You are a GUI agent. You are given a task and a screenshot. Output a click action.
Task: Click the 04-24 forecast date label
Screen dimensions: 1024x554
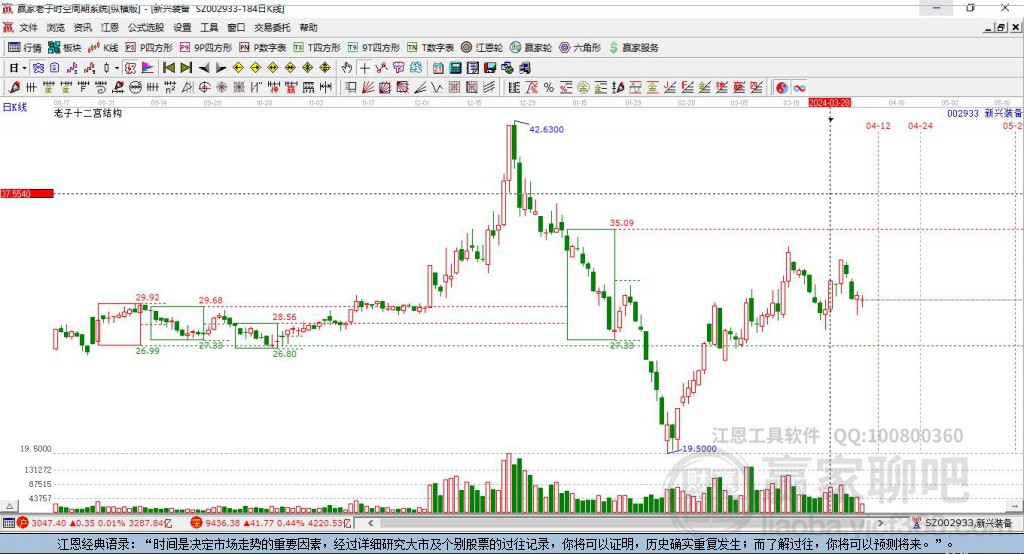coord(920,125)
